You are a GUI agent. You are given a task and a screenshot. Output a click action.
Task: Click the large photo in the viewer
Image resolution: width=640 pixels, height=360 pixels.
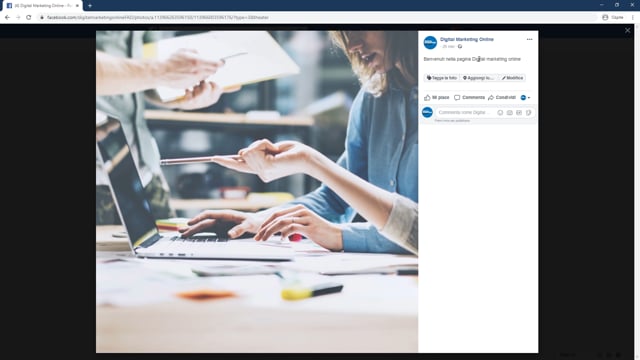(257, 191)
